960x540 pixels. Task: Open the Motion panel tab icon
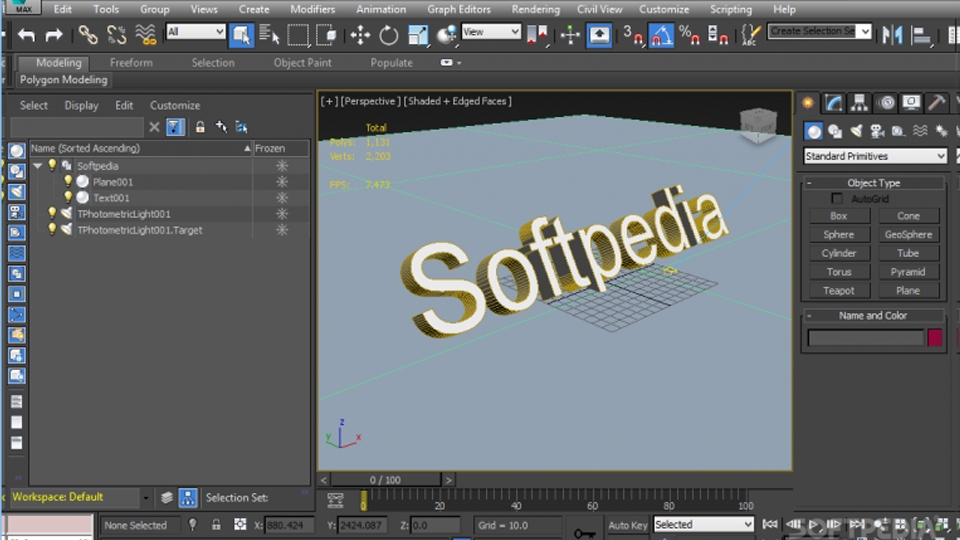(886, 103)
